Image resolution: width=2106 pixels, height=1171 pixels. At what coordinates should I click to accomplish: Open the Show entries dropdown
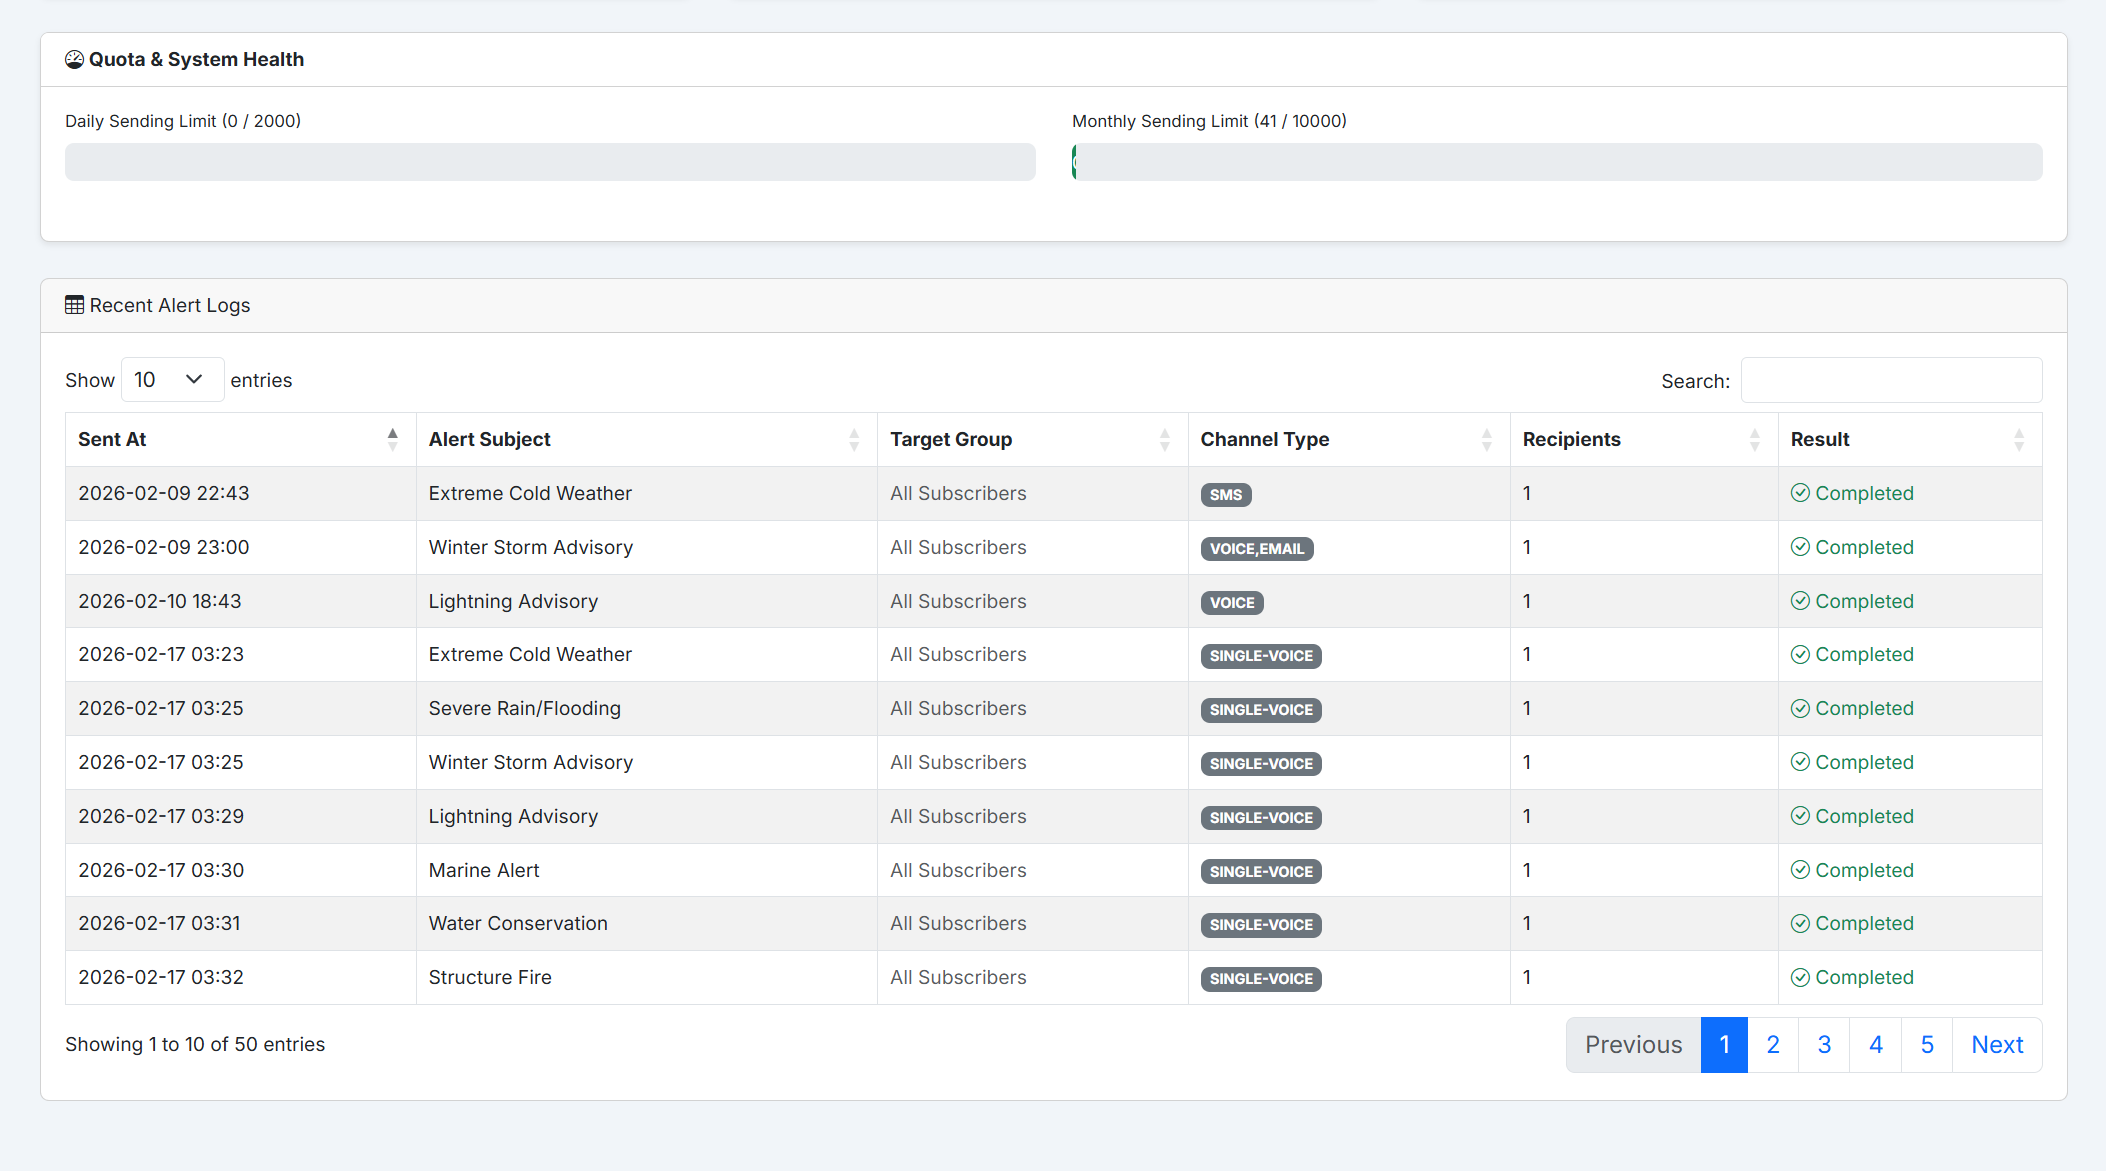[x=172, y=380]
